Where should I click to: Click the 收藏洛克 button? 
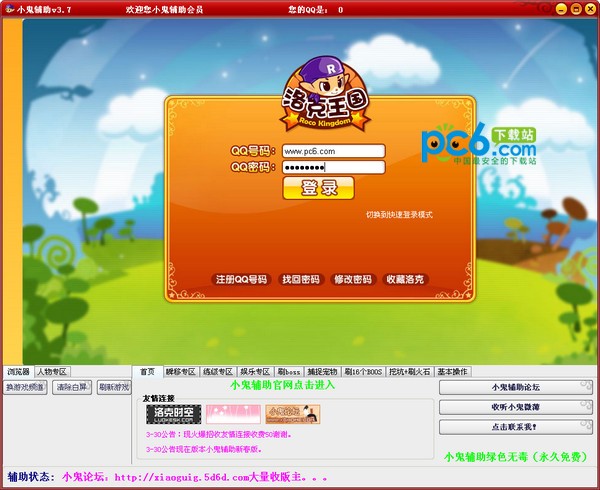coord(405,279)
